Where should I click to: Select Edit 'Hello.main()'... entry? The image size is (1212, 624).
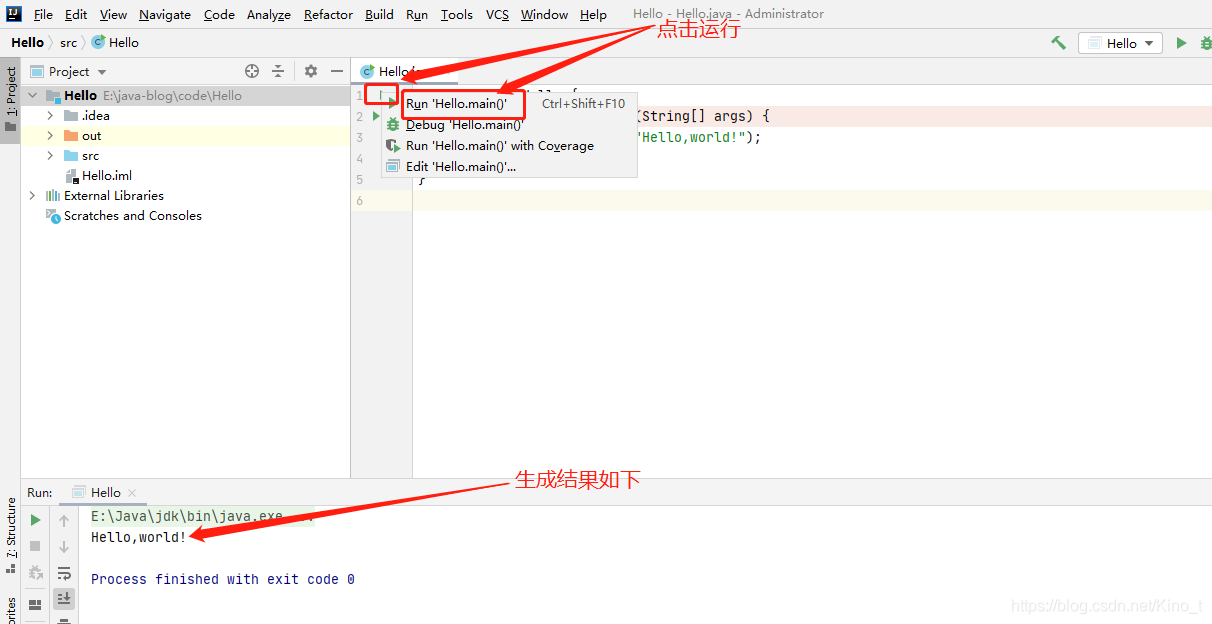click(x=508, y=167)
